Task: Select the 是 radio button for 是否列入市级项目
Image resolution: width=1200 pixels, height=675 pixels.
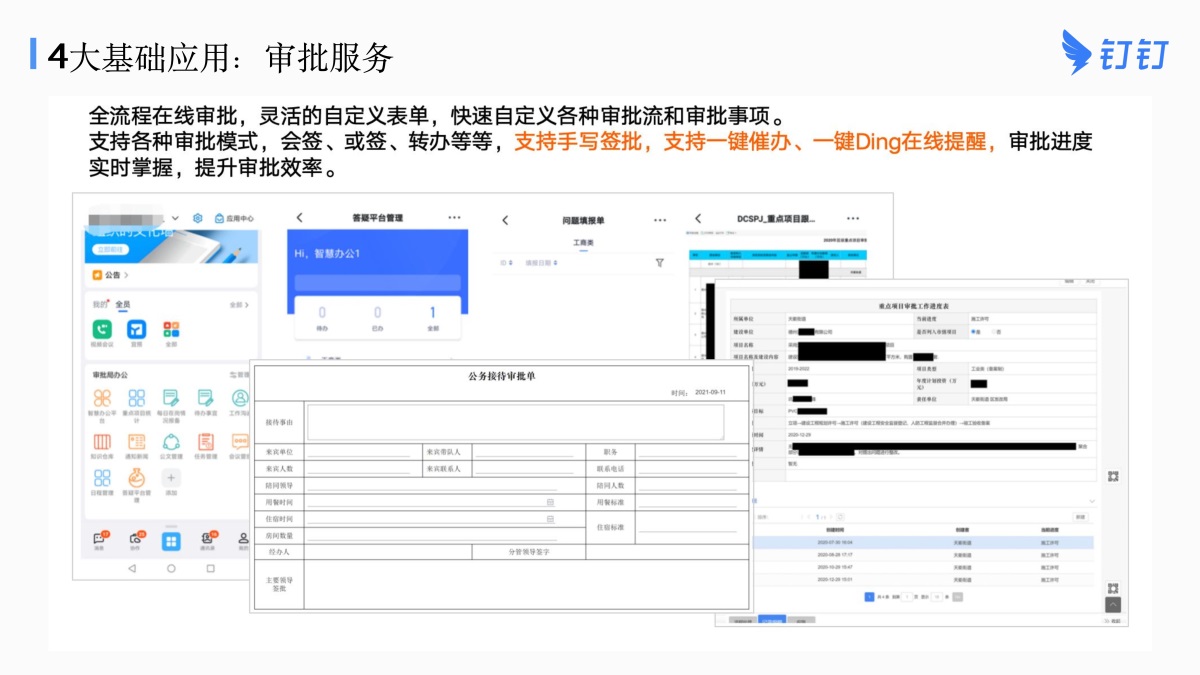Action: coord(975,331)
